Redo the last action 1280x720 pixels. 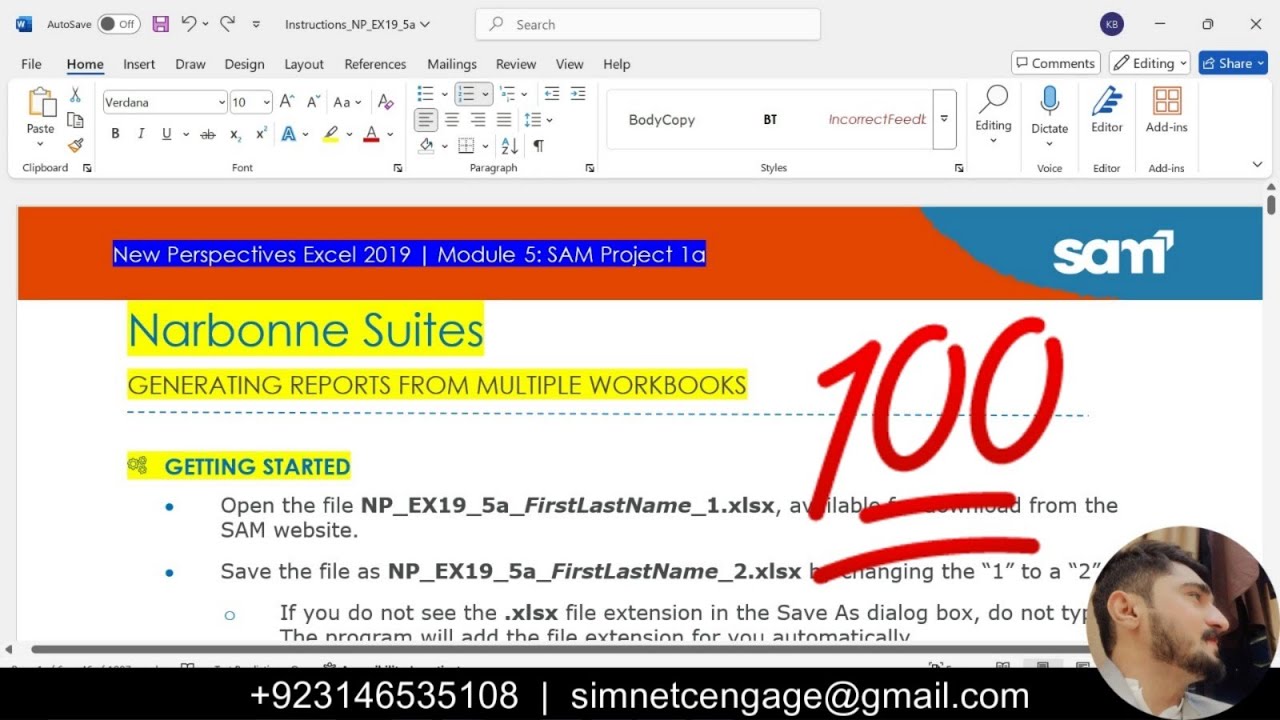tap(227, 24)
